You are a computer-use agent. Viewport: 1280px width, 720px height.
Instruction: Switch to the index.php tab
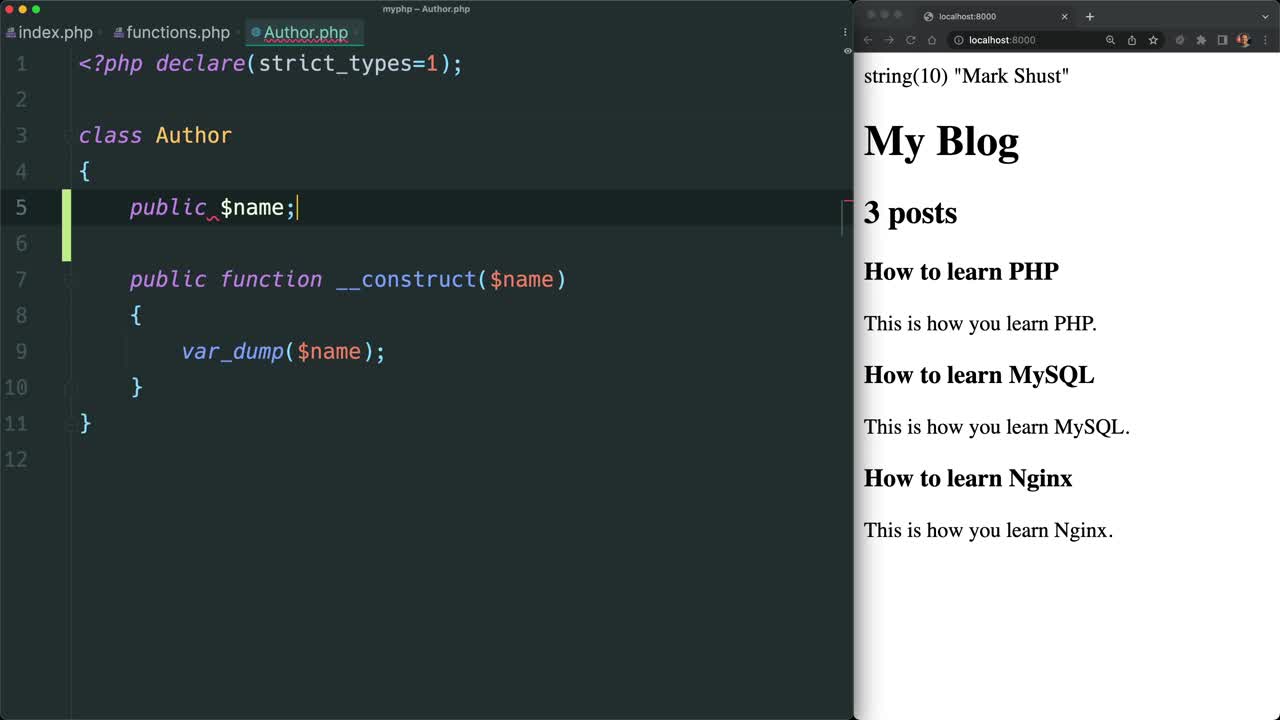[x=55, y=32]
